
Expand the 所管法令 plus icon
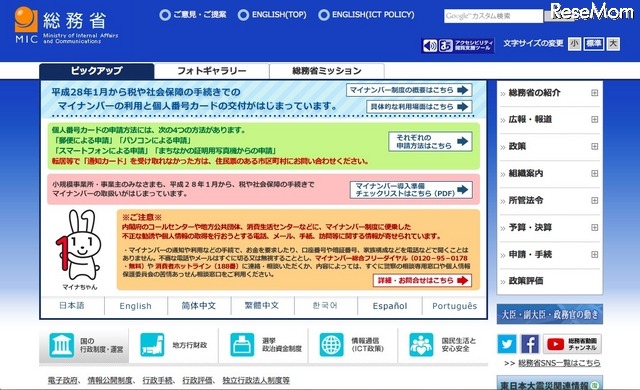[x=595, y=201]
